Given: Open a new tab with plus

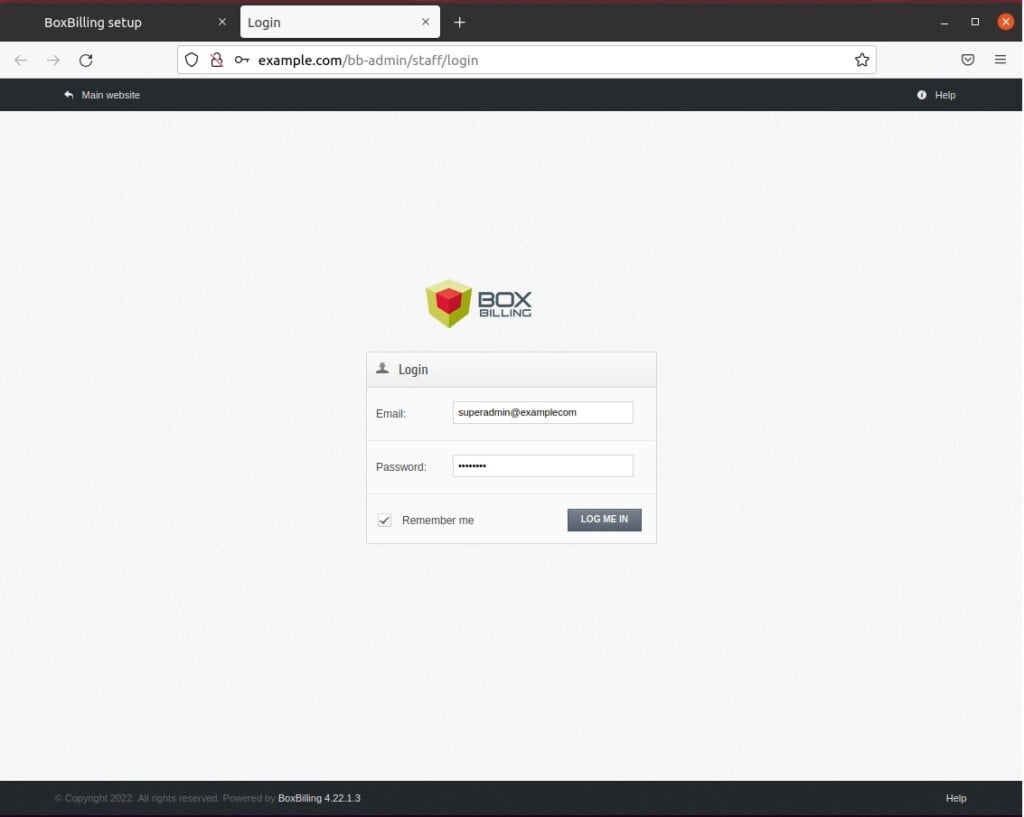Looking at the screenshot, I should click(x=460, y=22).
